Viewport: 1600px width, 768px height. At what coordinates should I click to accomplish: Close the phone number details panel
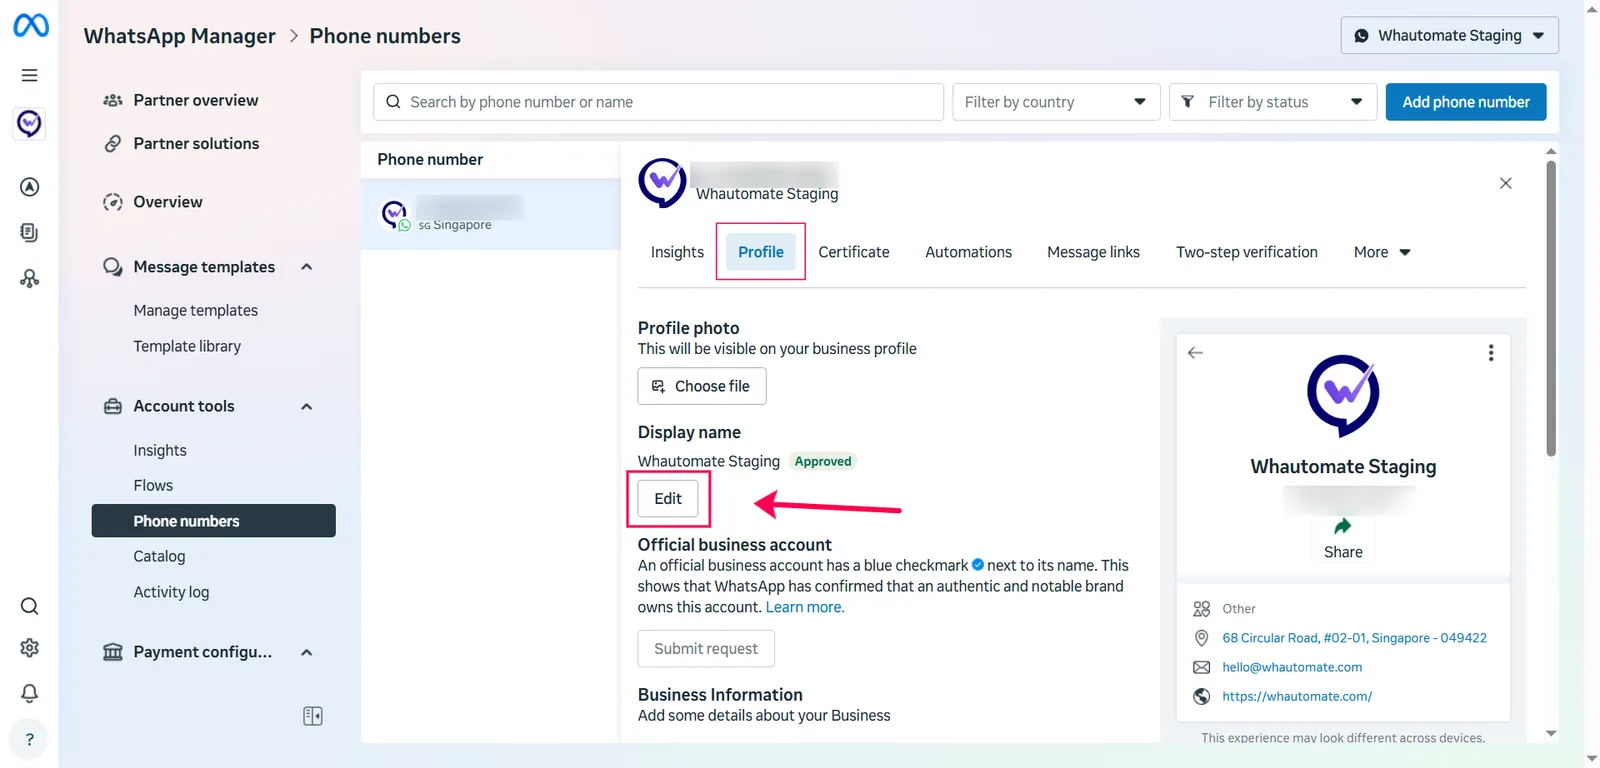(x=1506, y=183)
